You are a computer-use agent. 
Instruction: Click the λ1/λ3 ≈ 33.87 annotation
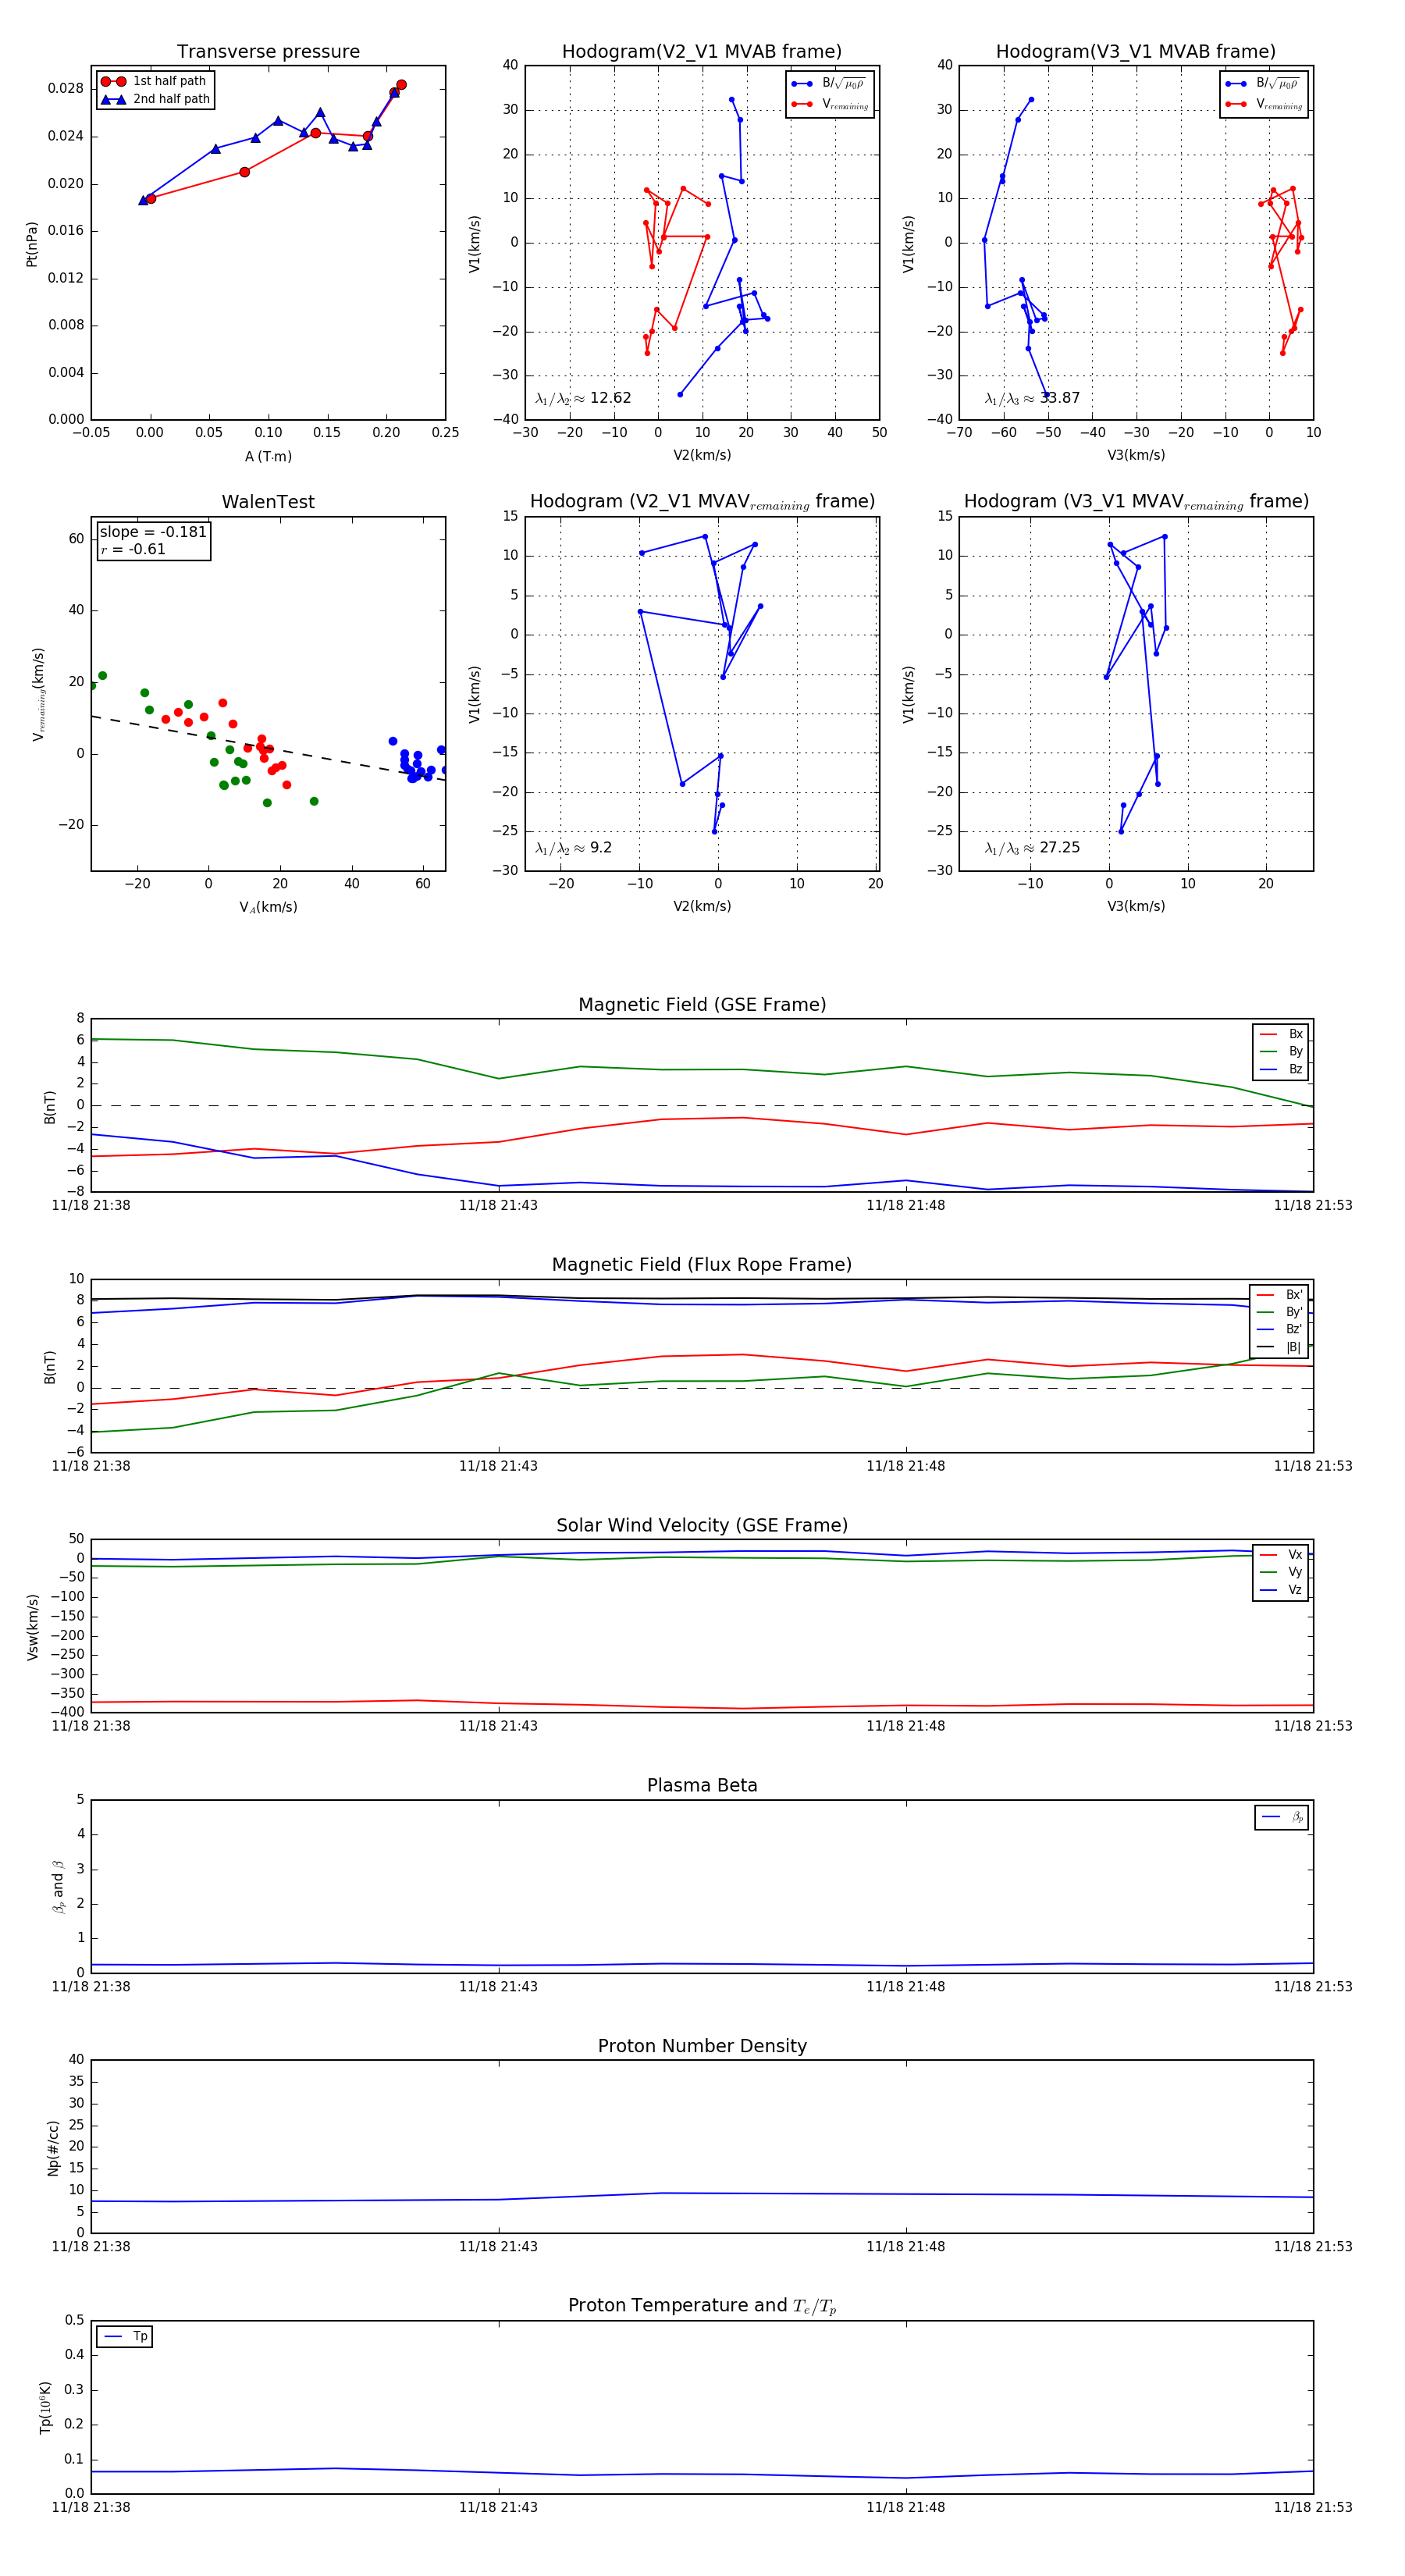[x=1032, y=398]
